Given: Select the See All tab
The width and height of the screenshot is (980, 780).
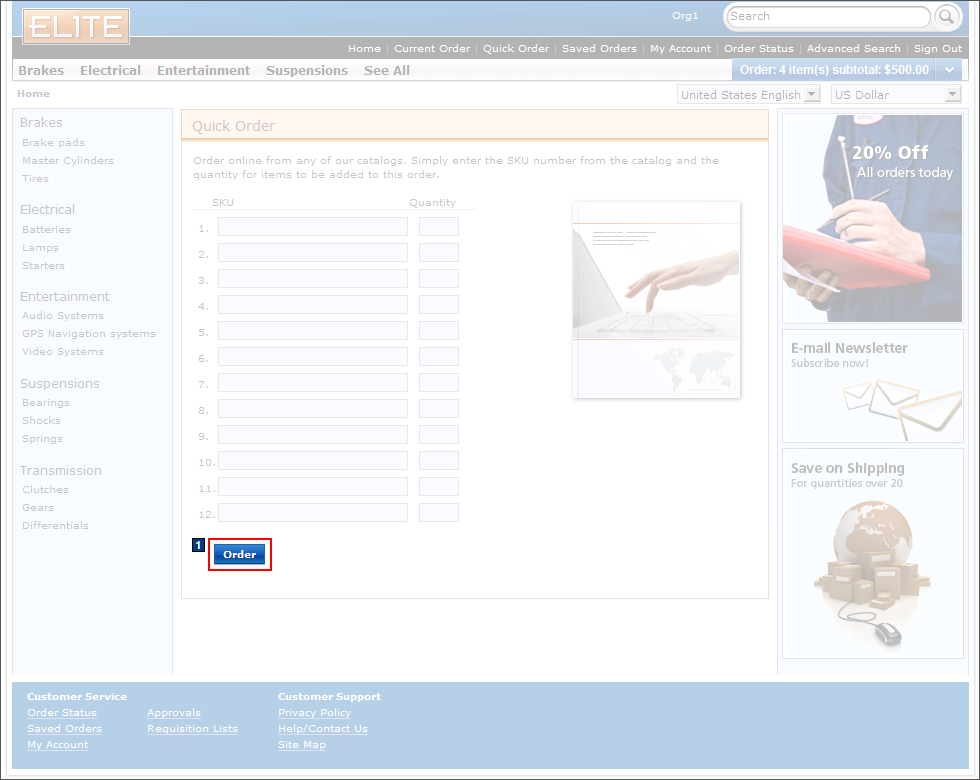Looking at the screenshot, I should (387, 71).
